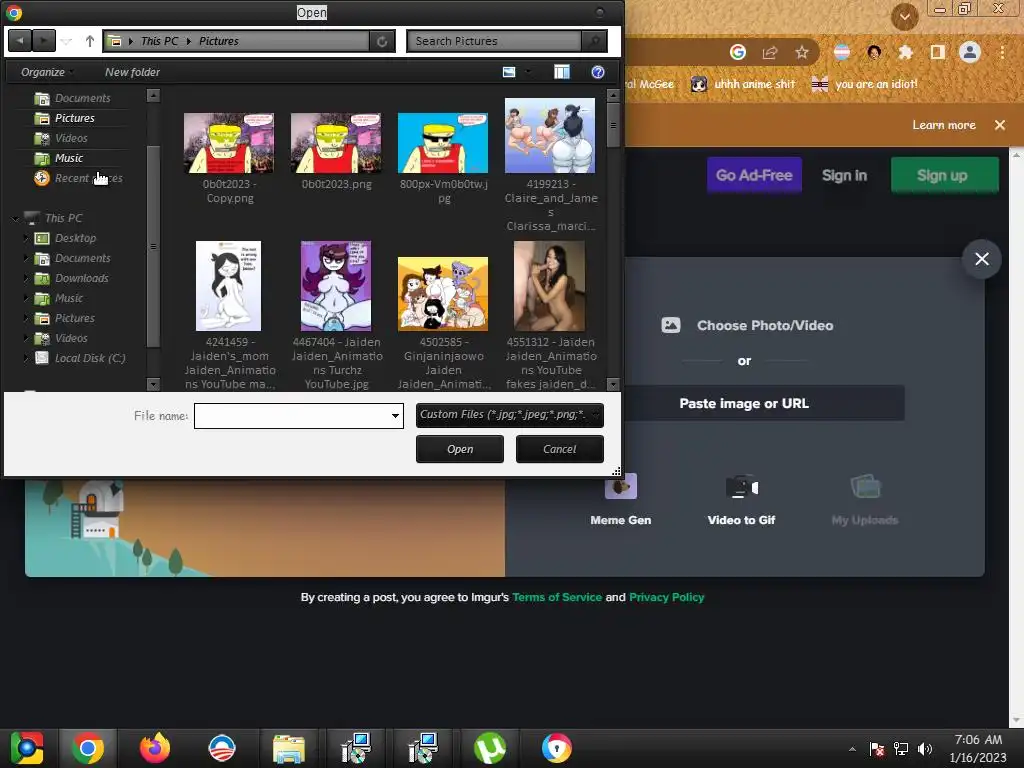The image size is (1024, 768).
Task: Open File Explorer from the taskbar
Action: [x=289, y=748]
